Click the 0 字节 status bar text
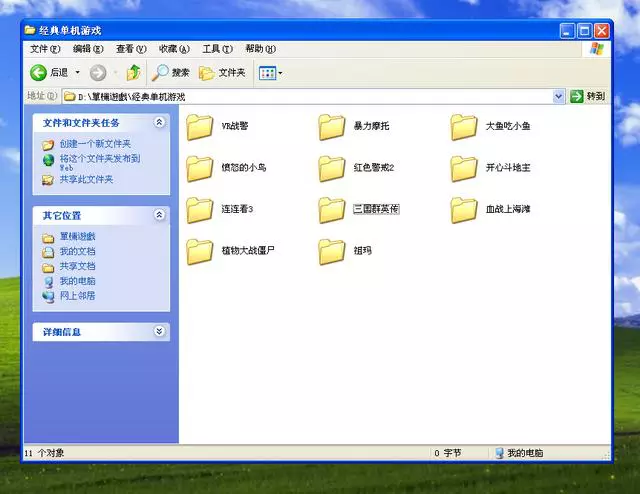The image size is (640, 494). (448, 453)
